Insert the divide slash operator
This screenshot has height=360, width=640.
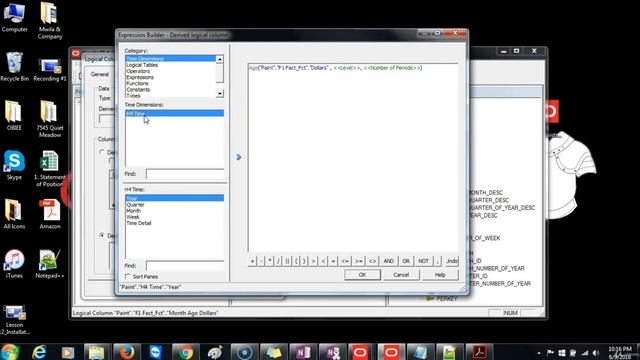[278, 261]
